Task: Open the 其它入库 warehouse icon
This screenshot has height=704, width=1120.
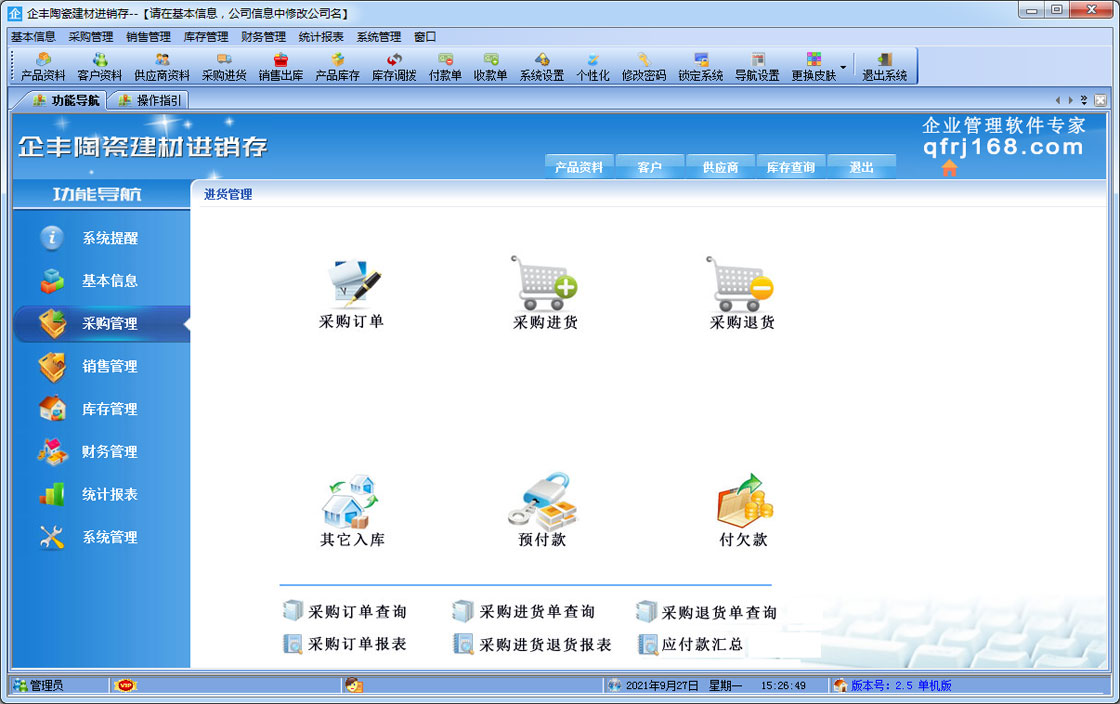Action: (x=351, y=502)
